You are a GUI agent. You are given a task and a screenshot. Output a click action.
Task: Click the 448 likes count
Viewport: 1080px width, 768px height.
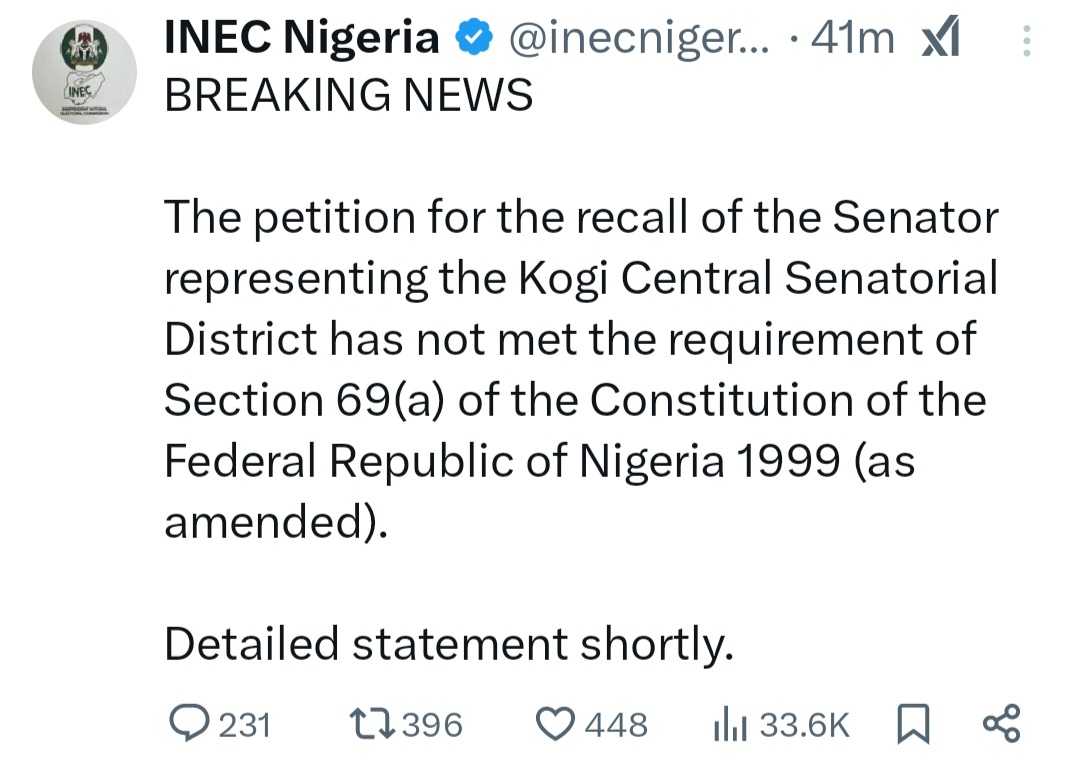pos(616,725)
